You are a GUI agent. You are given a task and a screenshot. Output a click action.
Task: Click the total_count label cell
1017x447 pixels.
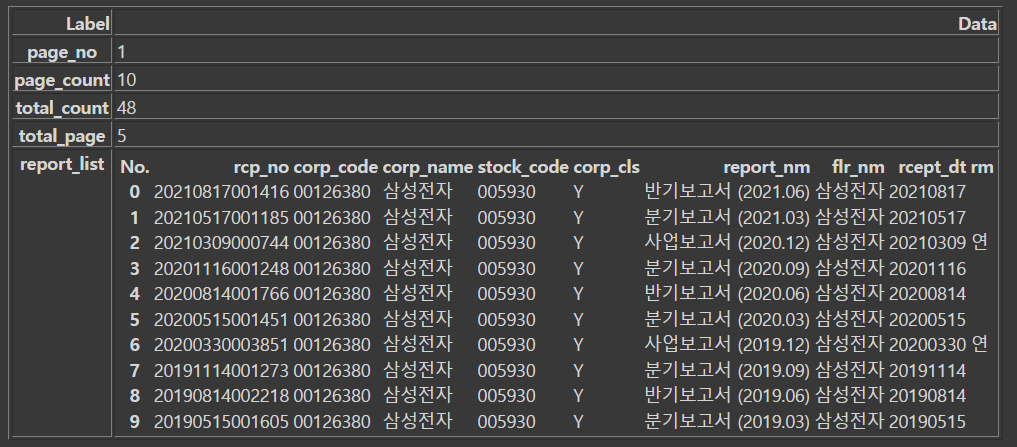click(62, 108)
